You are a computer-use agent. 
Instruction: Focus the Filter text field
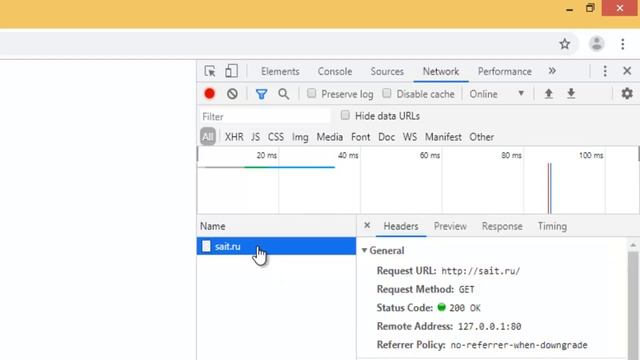tap(265, 117)
